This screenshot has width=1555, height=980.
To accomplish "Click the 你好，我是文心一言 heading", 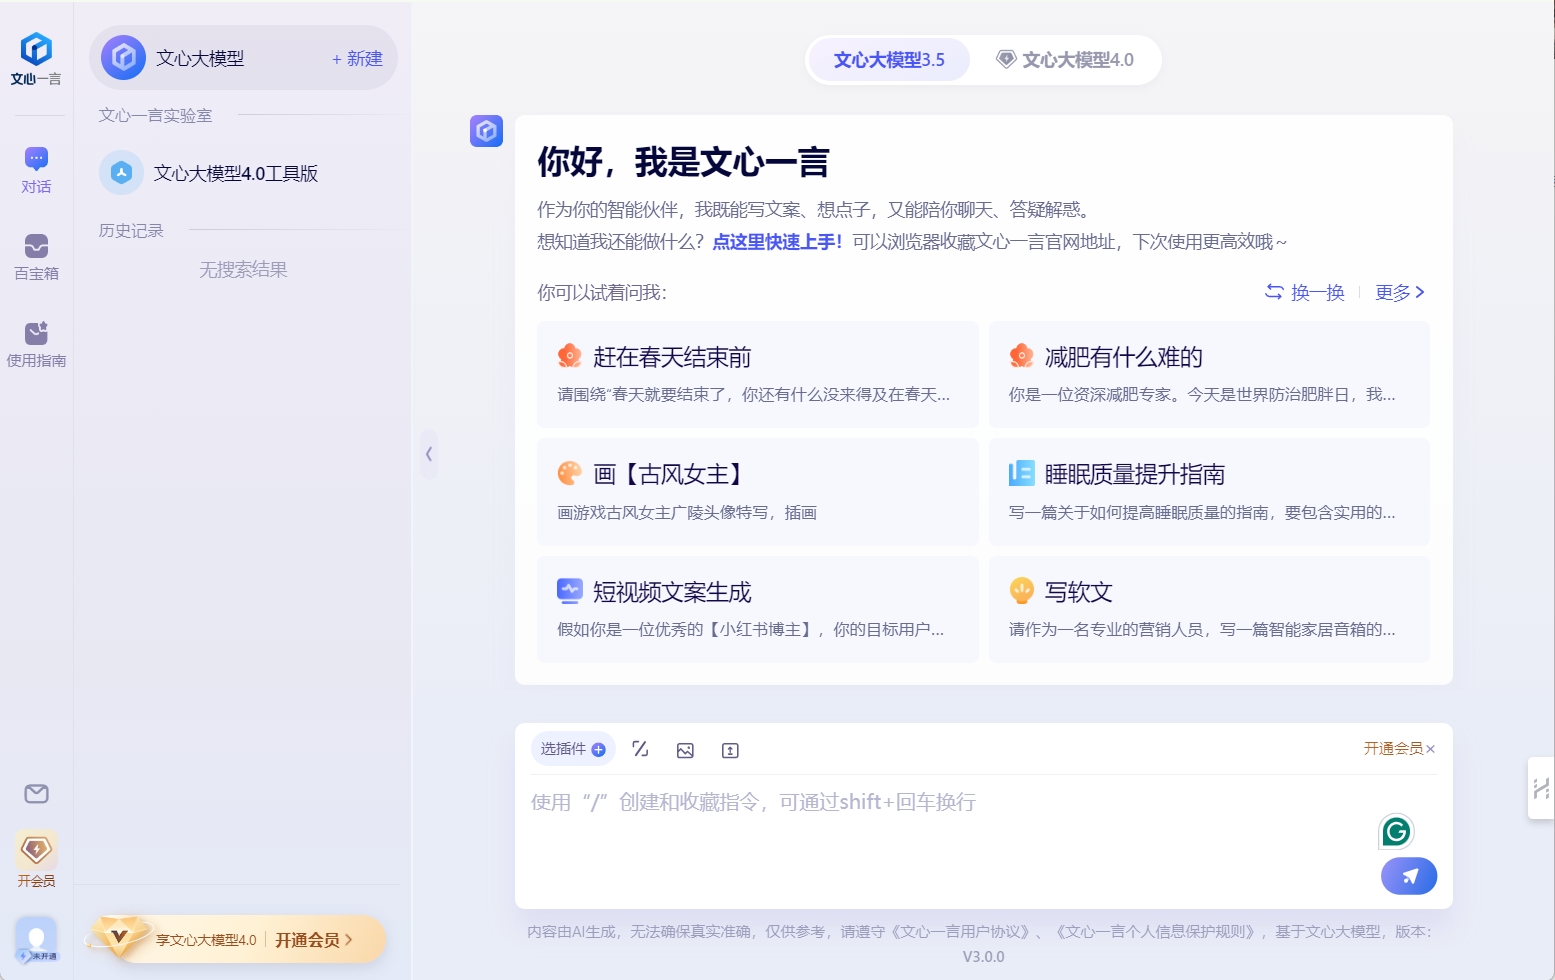I will tap(683, 162).
